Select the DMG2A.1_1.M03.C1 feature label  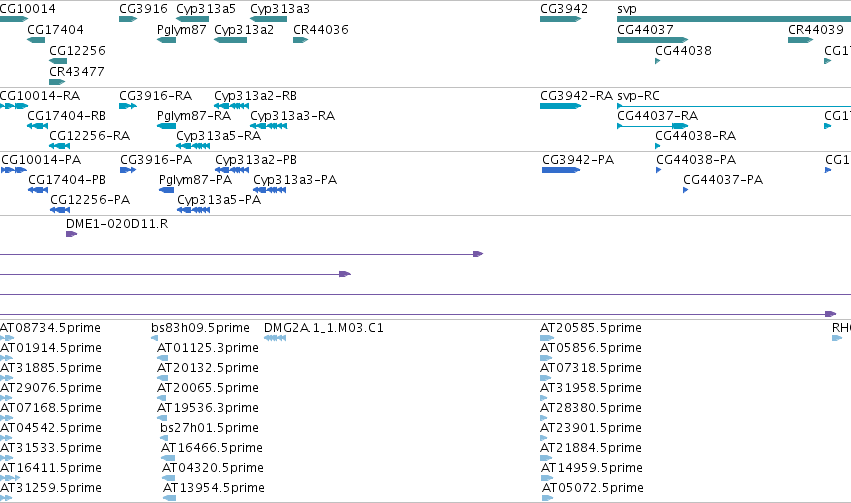pos(323,328)
